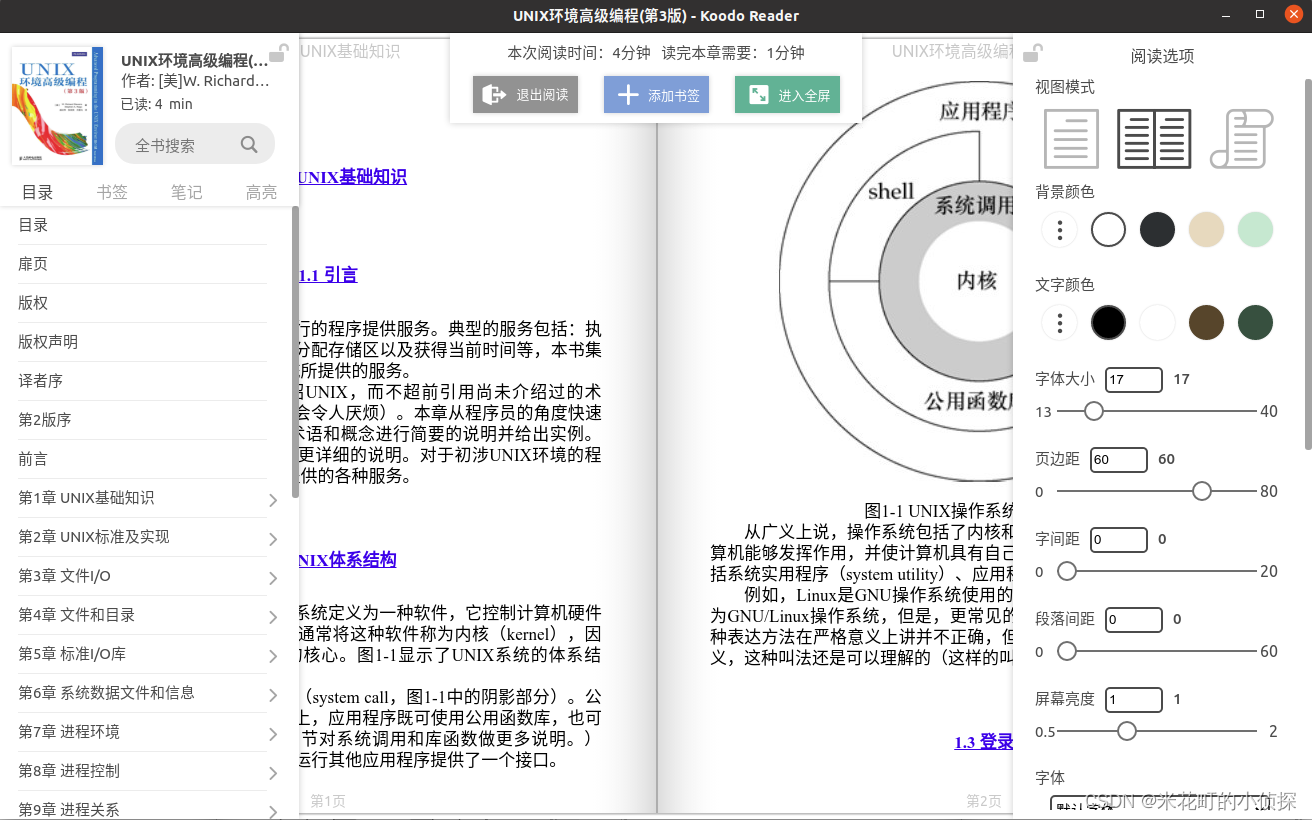Choose brown text color
Screen dimensions: 1312x820
(x=1206, y=322)
